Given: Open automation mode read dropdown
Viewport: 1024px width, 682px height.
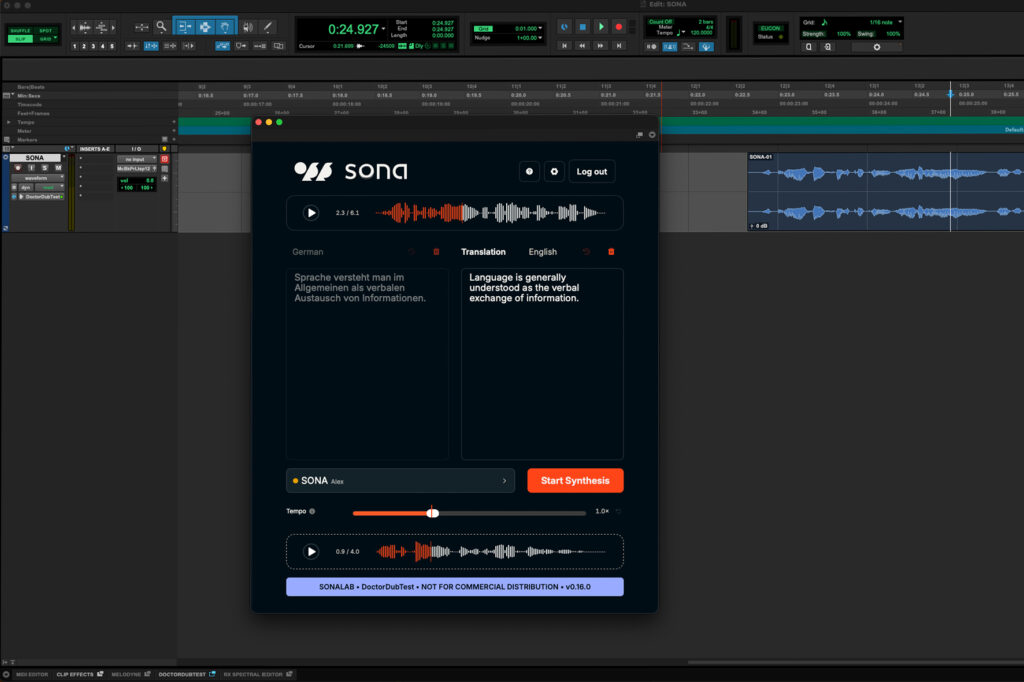Looking at the screenshot, I should [x=49, y=187].
